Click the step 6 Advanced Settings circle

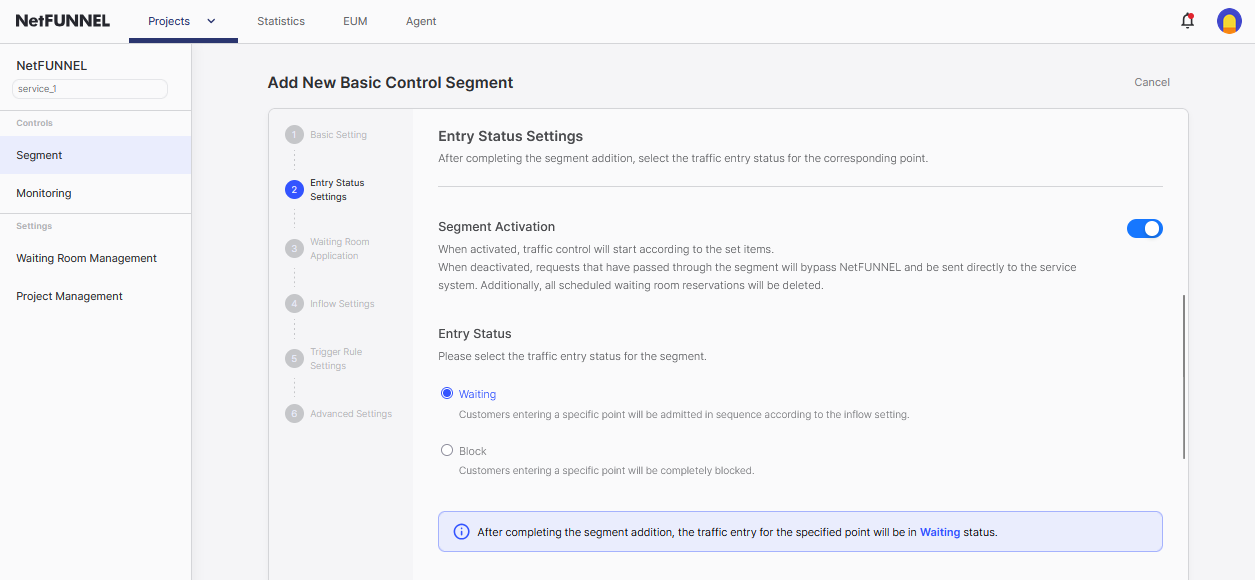294,413
